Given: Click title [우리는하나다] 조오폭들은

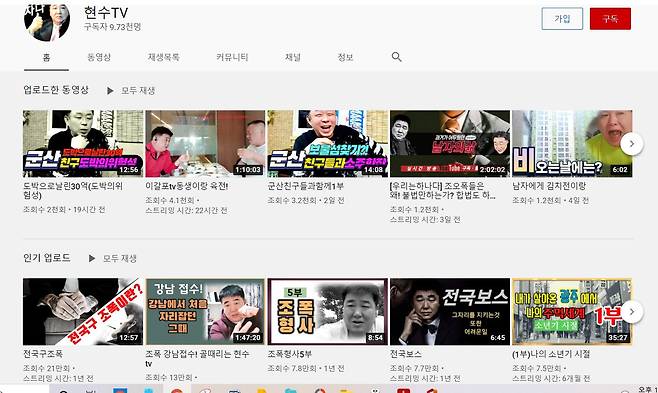Looking at the screenshot, I should tap(443, 190).
